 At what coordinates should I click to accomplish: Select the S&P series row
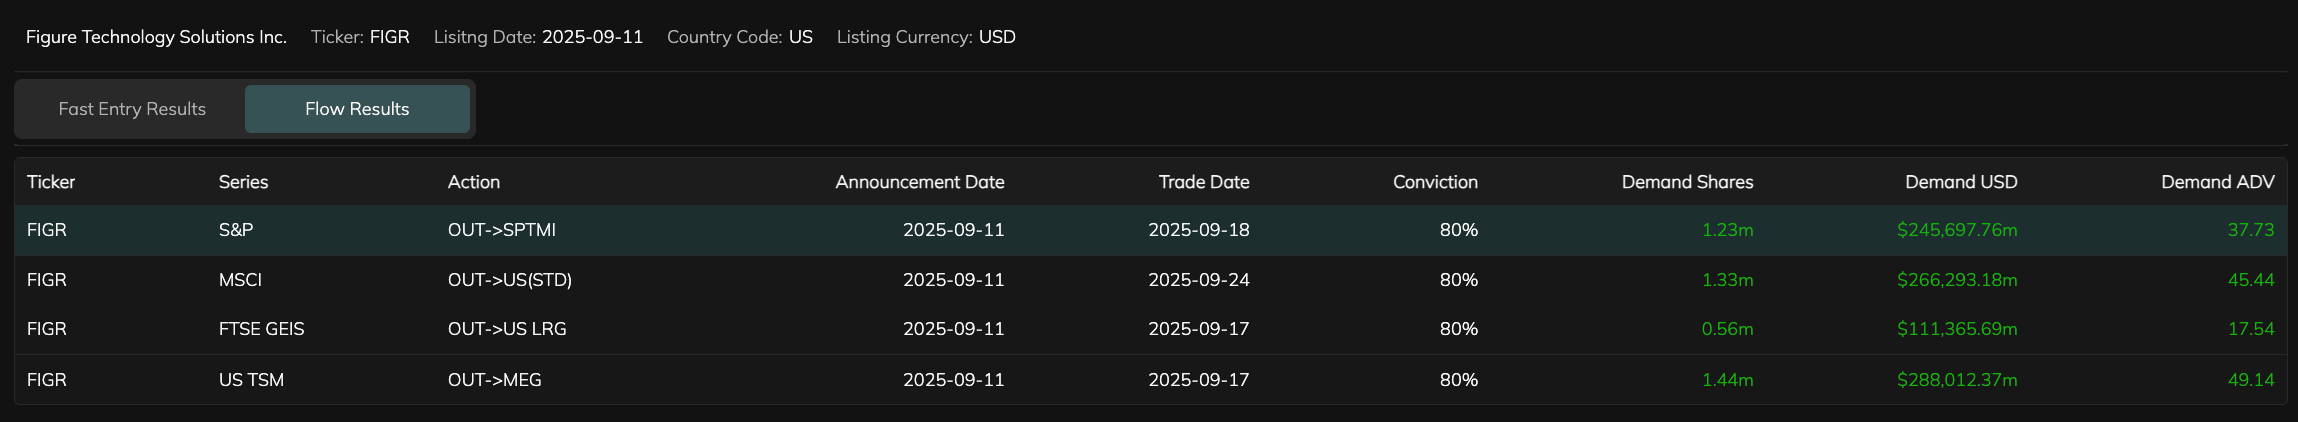point(236,230)
